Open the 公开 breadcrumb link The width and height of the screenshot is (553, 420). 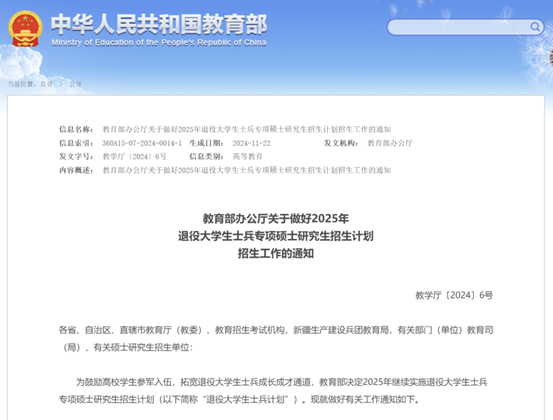pos(75,84)
